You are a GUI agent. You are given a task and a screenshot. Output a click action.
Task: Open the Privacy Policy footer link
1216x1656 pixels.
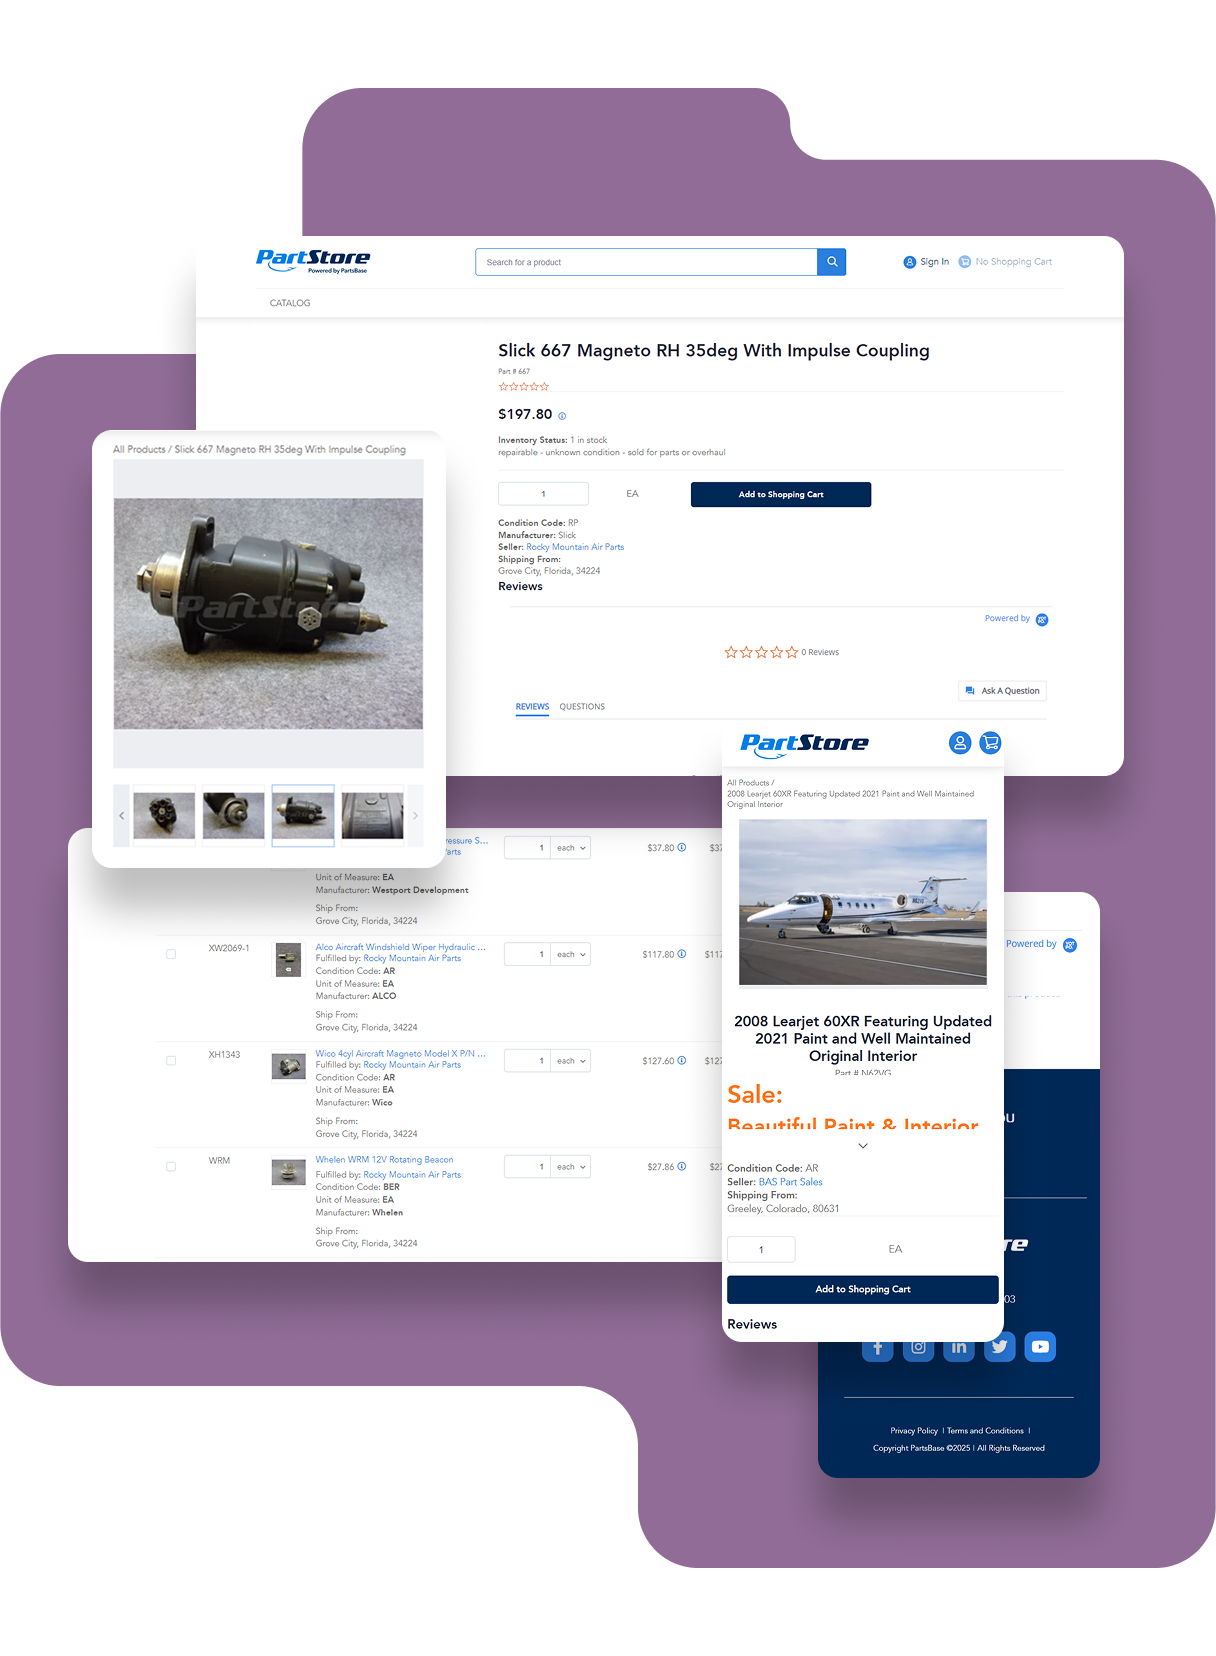click(x=914, y=1431)
